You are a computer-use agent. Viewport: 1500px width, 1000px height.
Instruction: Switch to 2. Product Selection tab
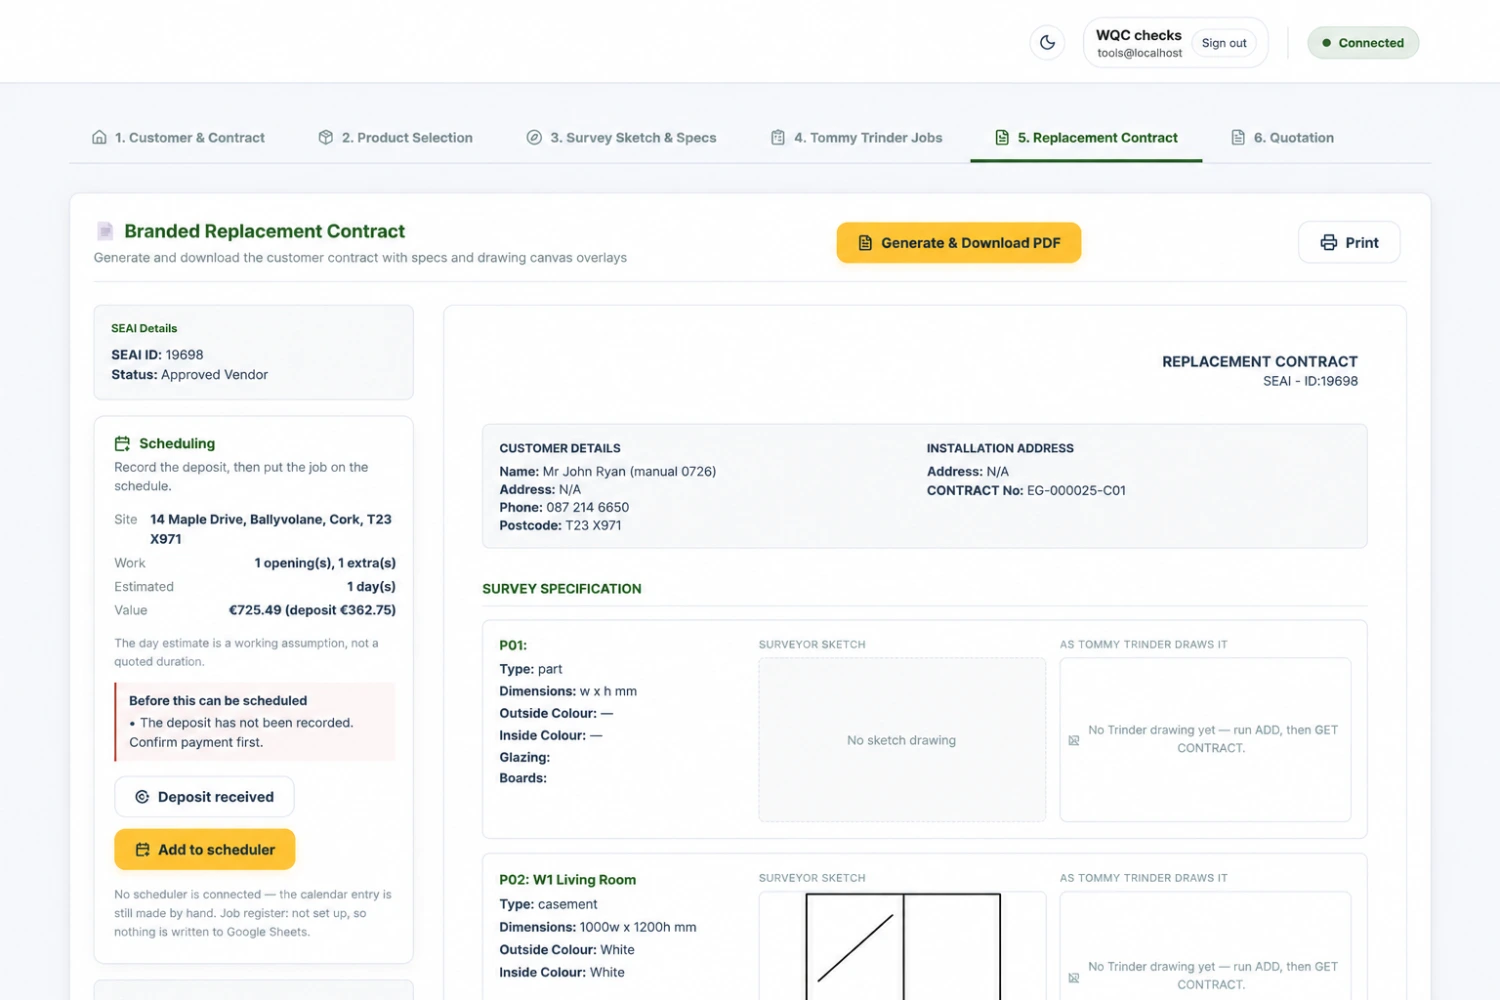pos(395,138)
